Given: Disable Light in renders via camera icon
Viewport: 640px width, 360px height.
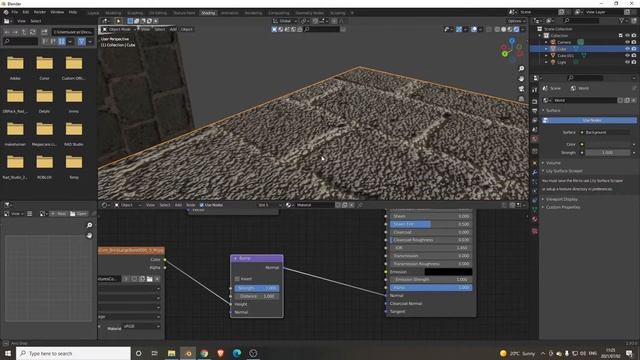Looking at the screenshot, I should tap(634, 62).
